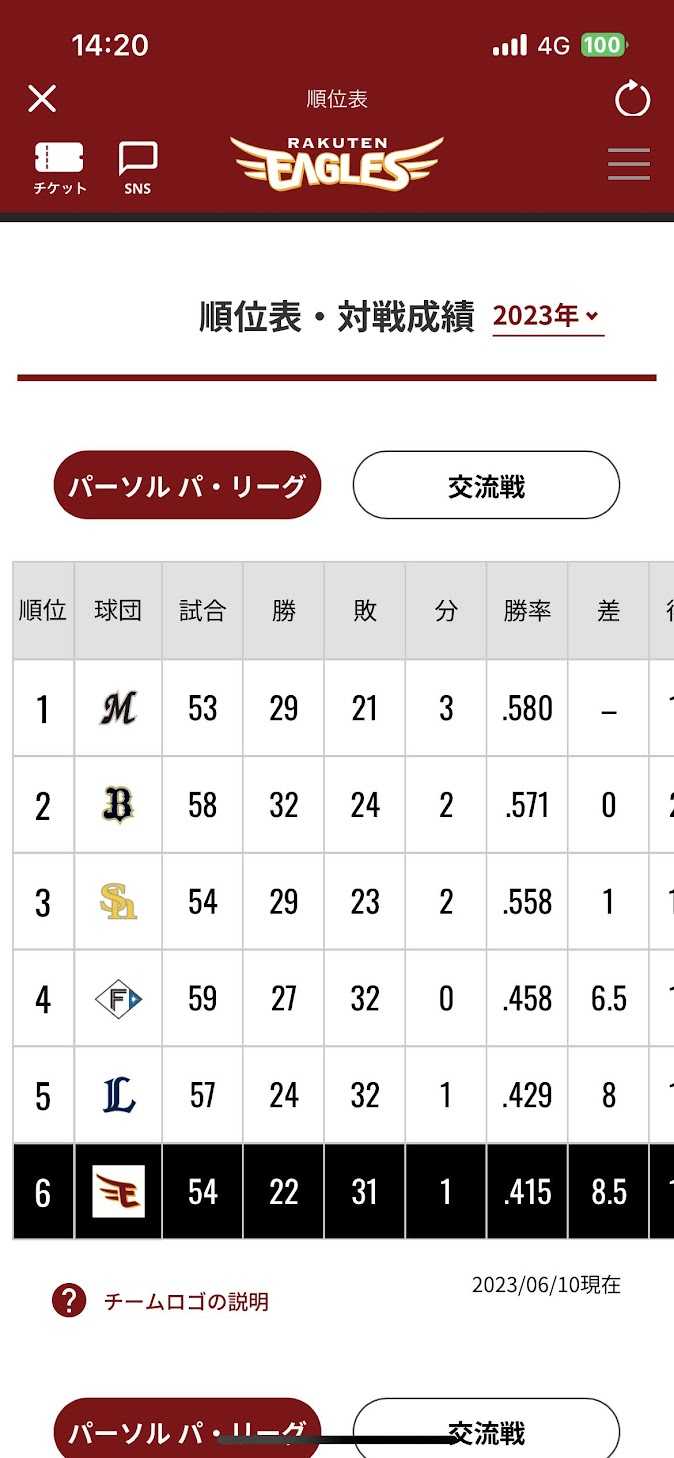This screenshot has height=1458, width=674.
Task: Open the hamburger menu
Action: [x=629, y=164]
